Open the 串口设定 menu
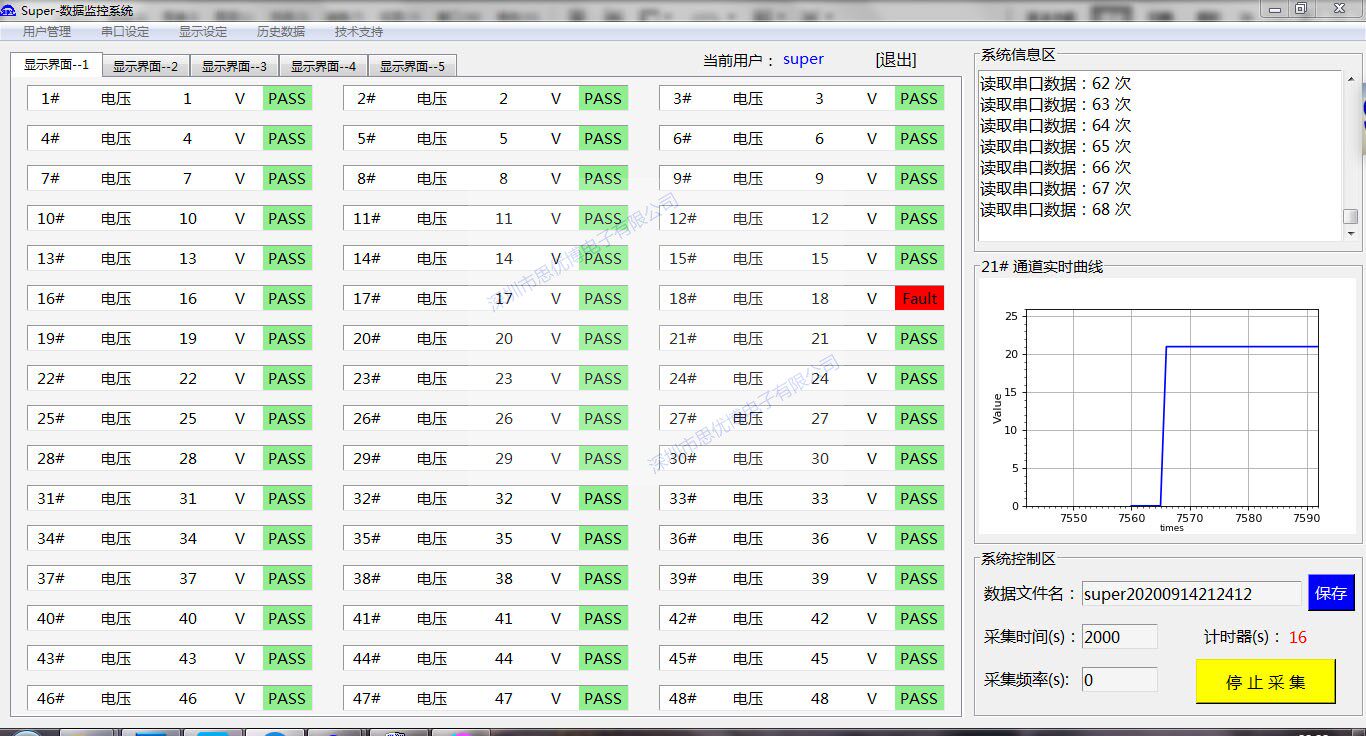 125,32
